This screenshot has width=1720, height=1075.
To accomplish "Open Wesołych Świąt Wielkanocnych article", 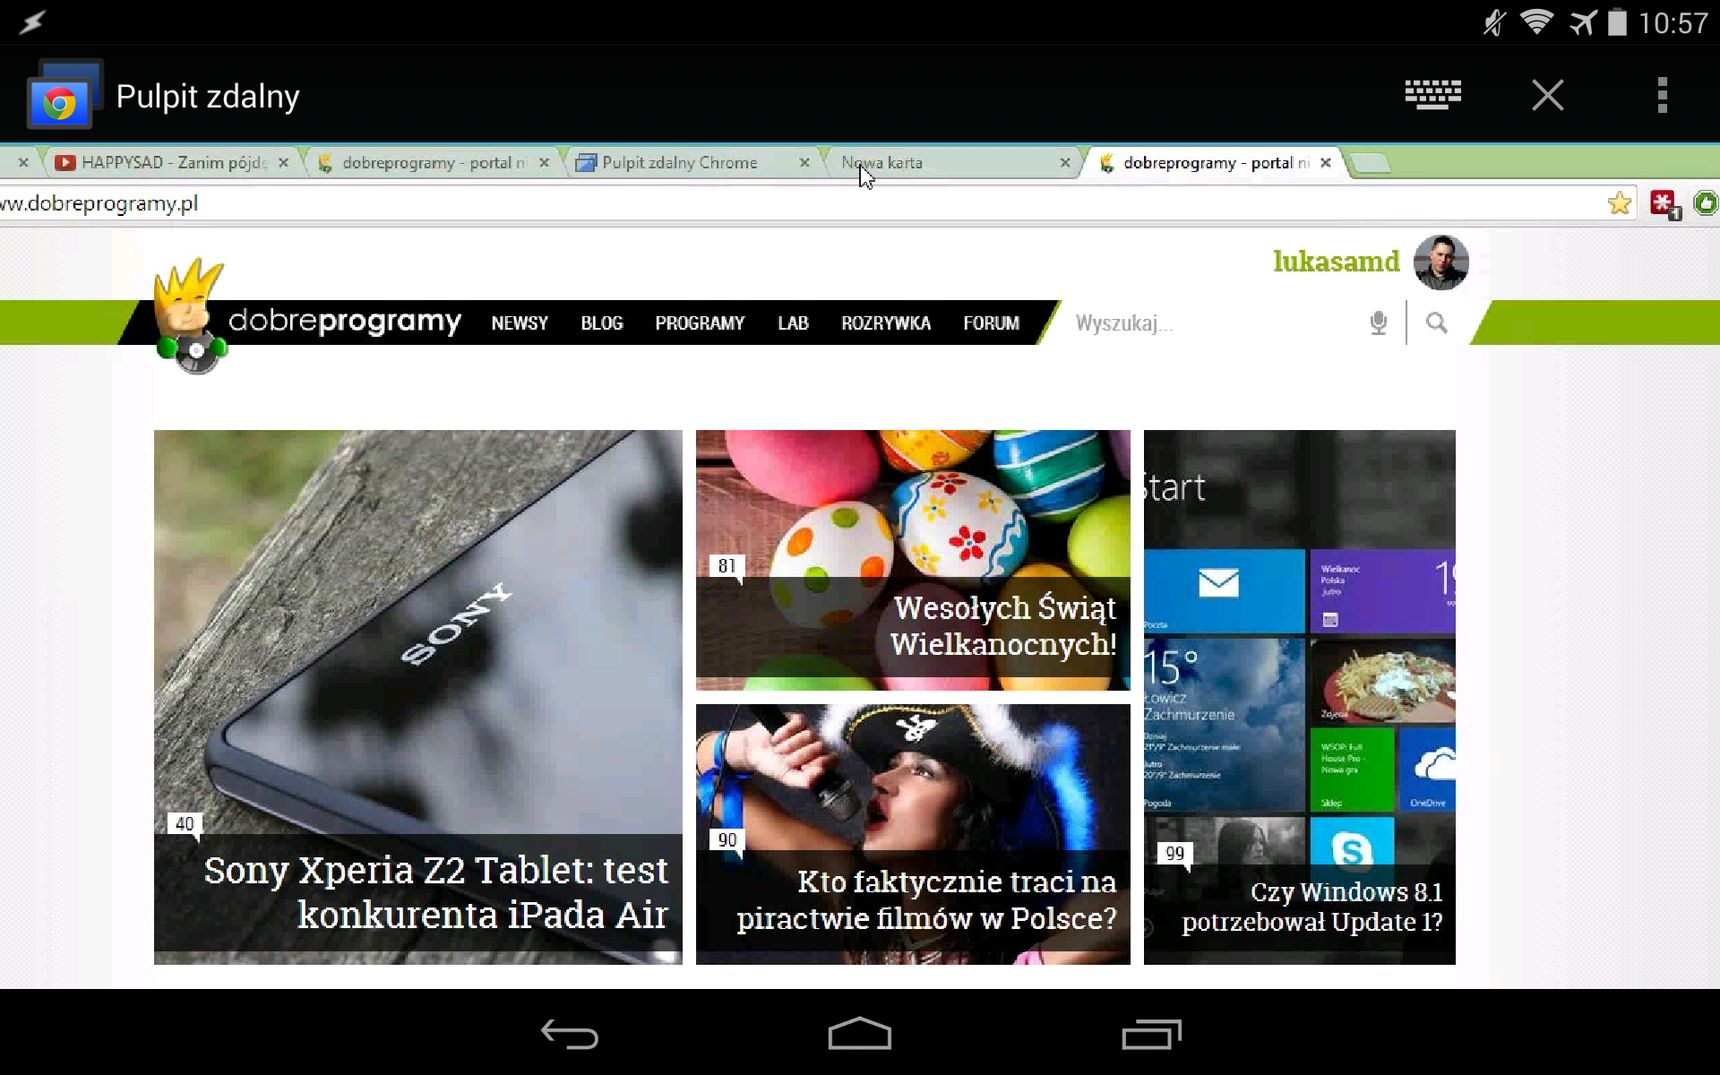I will 913,560.
